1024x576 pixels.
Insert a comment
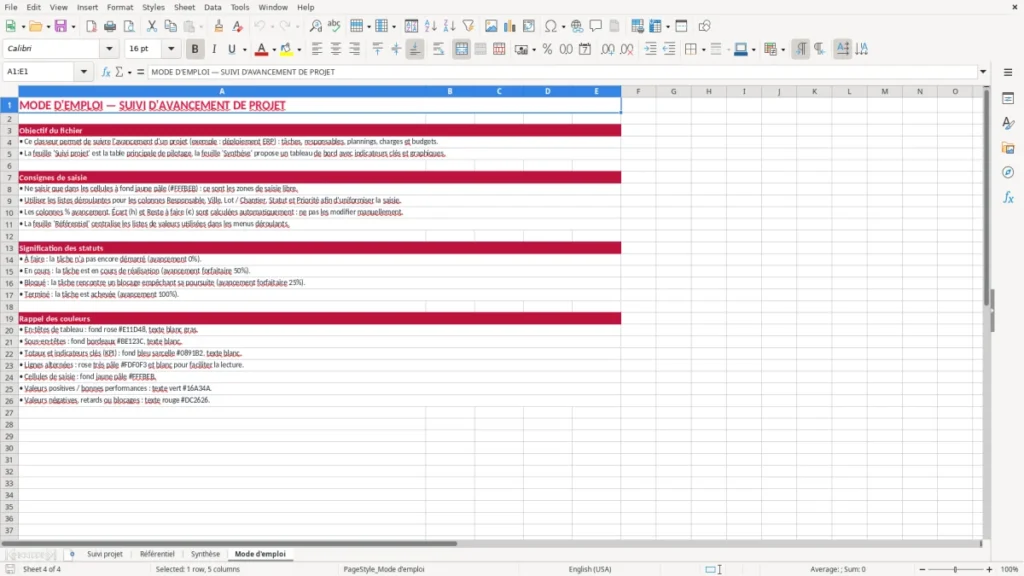pos(596,26)
